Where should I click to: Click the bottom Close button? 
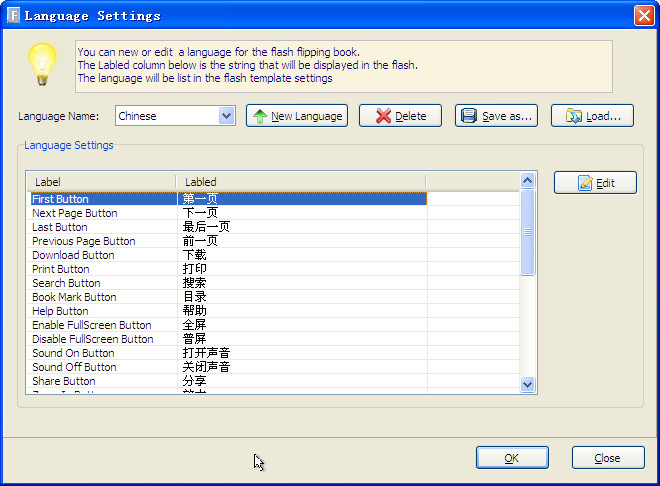608,458
